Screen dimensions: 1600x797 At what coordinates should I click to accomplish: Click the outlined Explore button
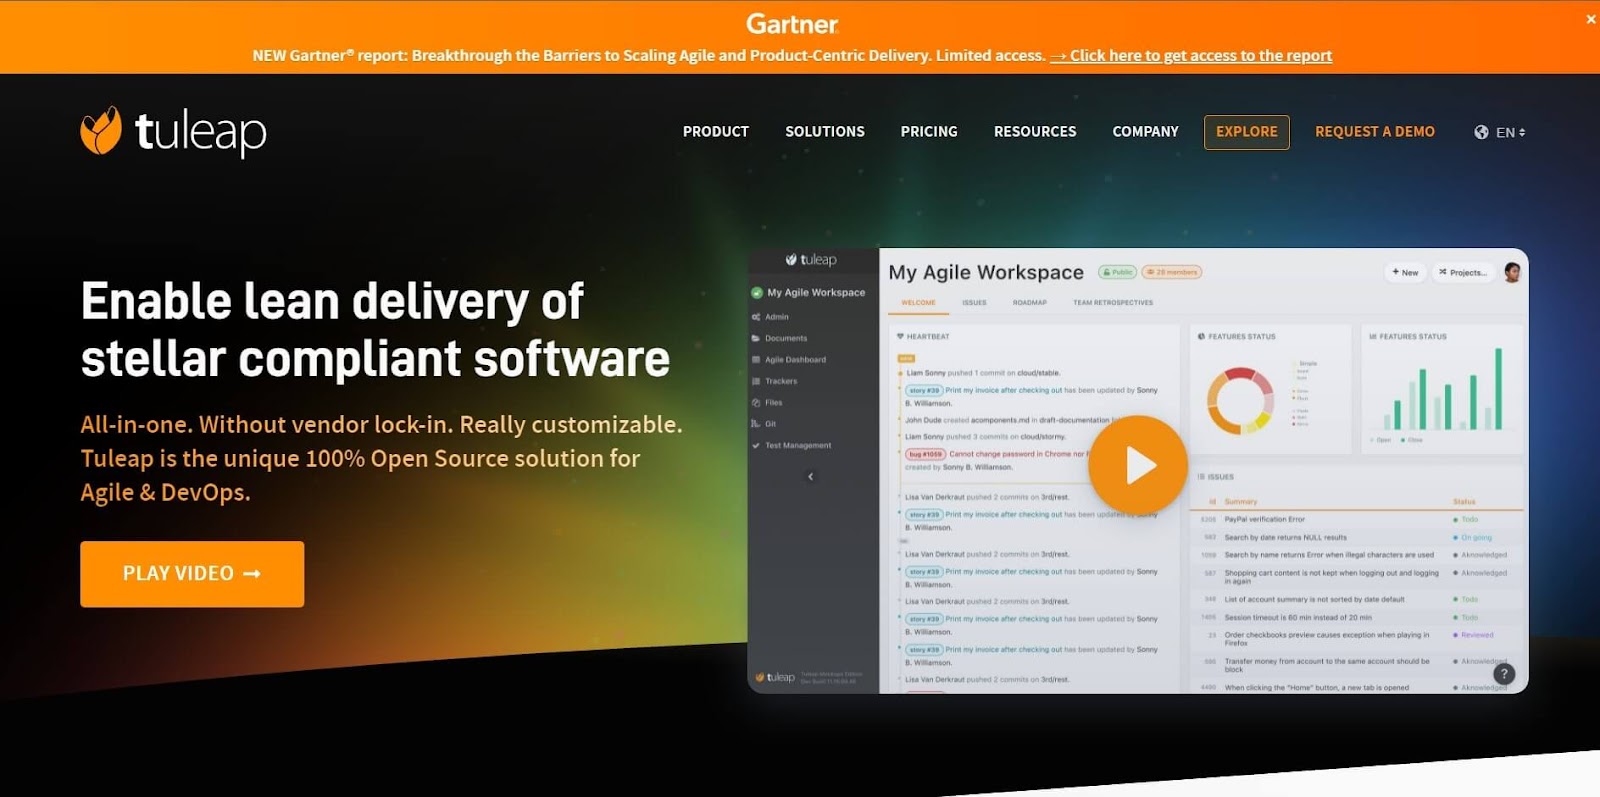(1247, 132)
